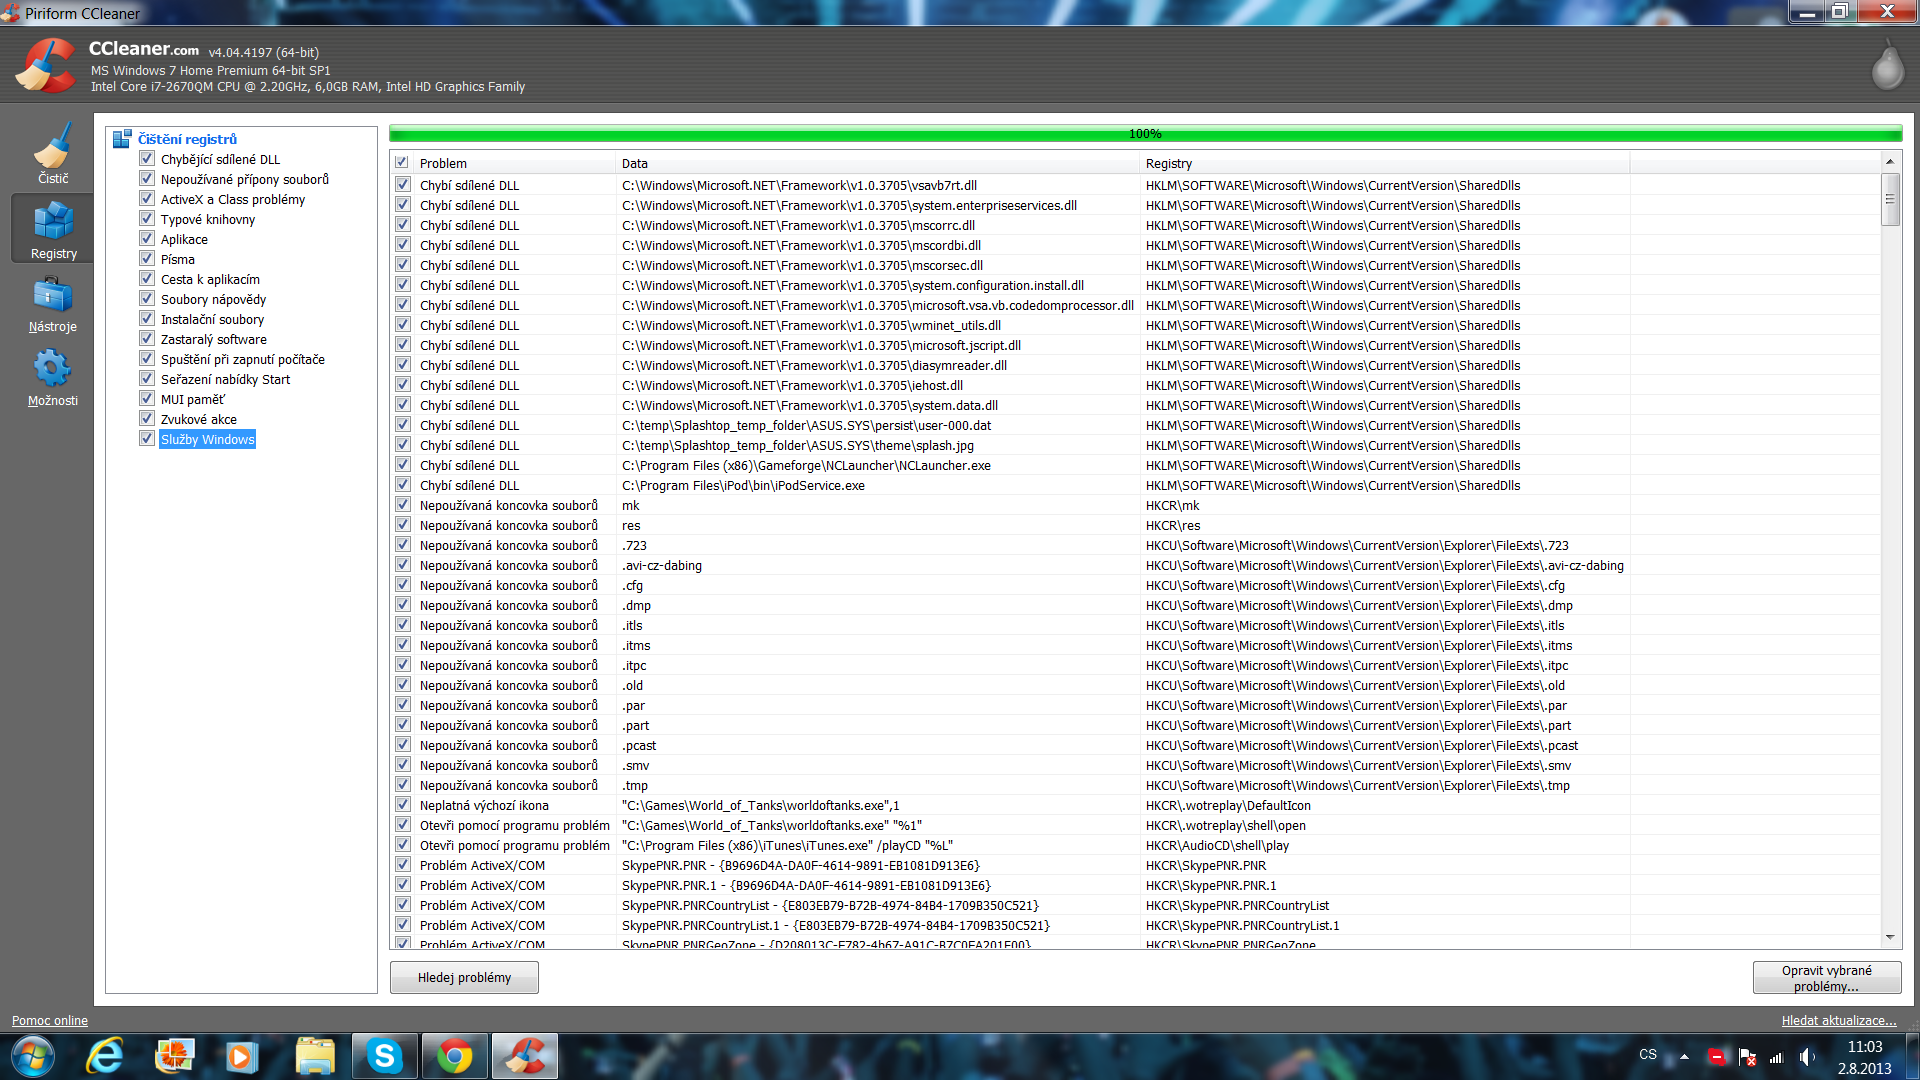Click the CS language indicator
Screen dimensions: 1920x1080
1648,1054
